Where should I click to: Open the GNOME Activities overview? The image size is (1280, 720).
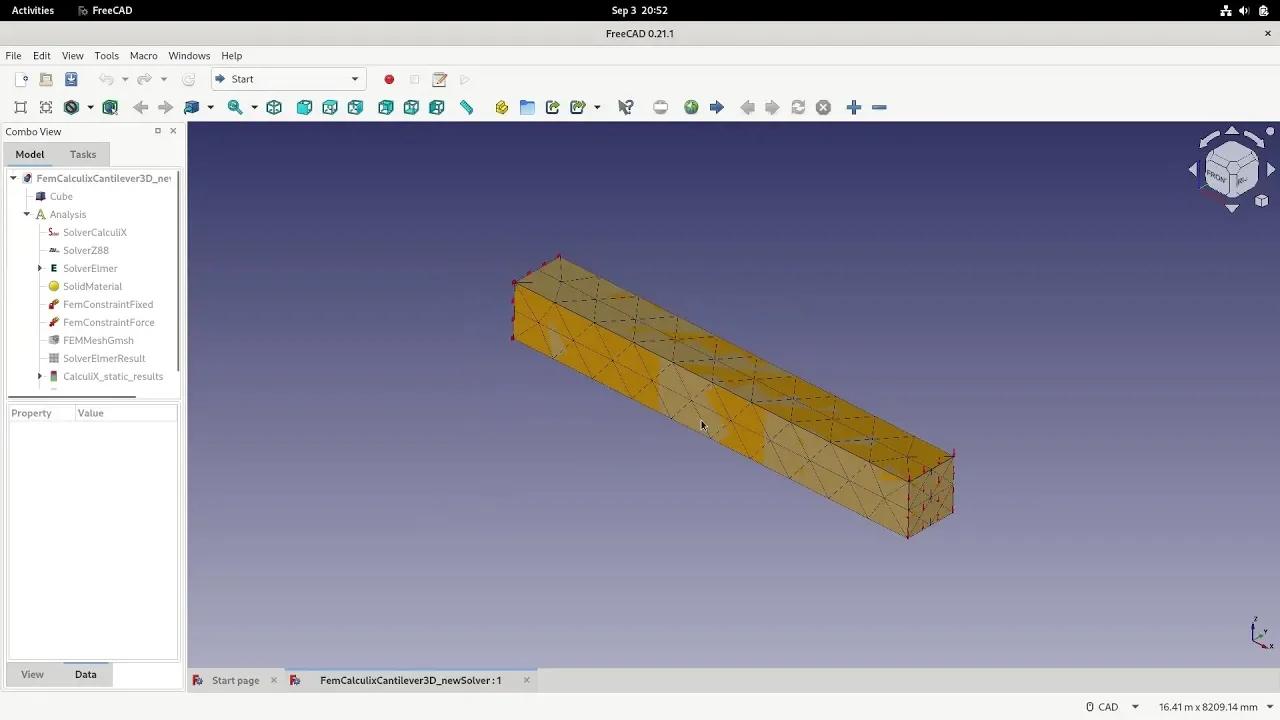(x=33, y=10)
